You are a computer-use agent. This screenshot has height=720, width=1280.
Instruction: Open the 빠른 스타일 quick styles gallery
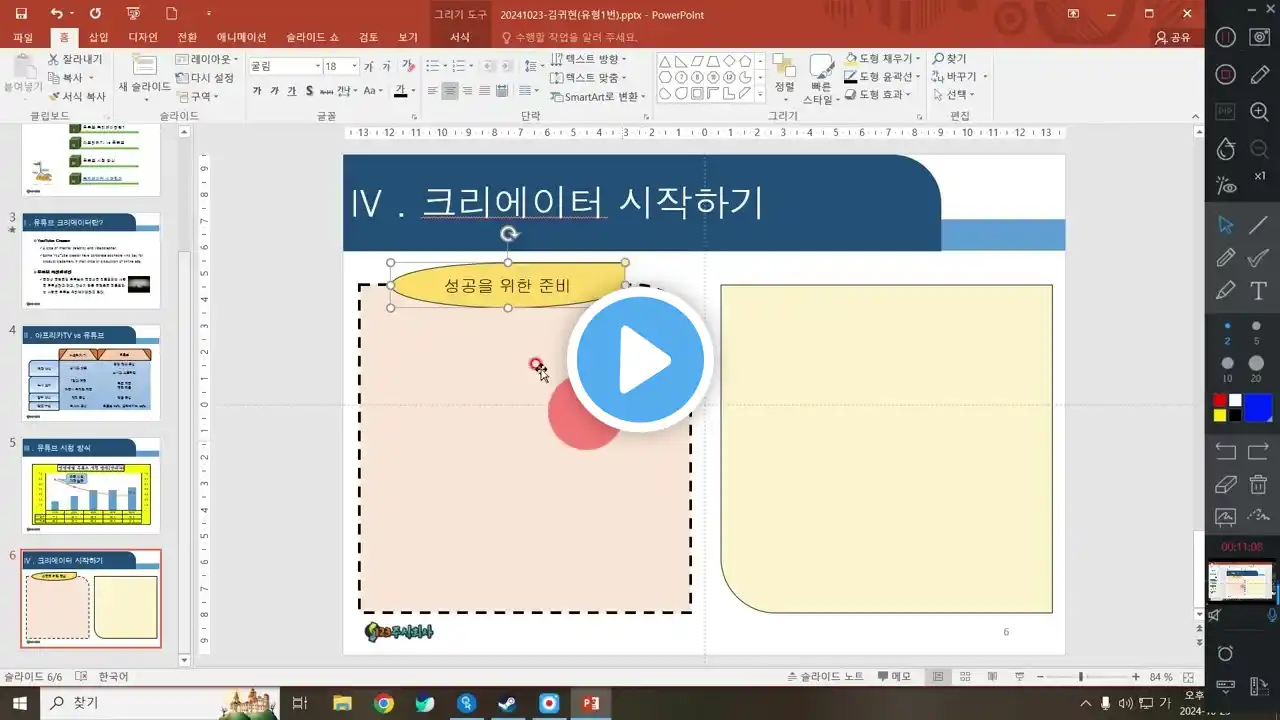[x=819, y=79]
